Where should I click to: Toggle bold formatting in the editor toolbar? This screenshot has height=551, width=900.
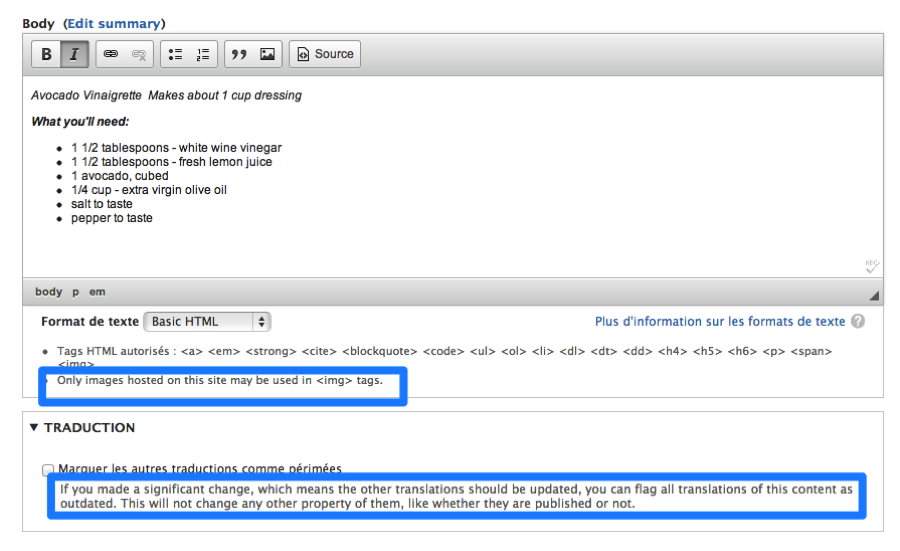(46, 54)
